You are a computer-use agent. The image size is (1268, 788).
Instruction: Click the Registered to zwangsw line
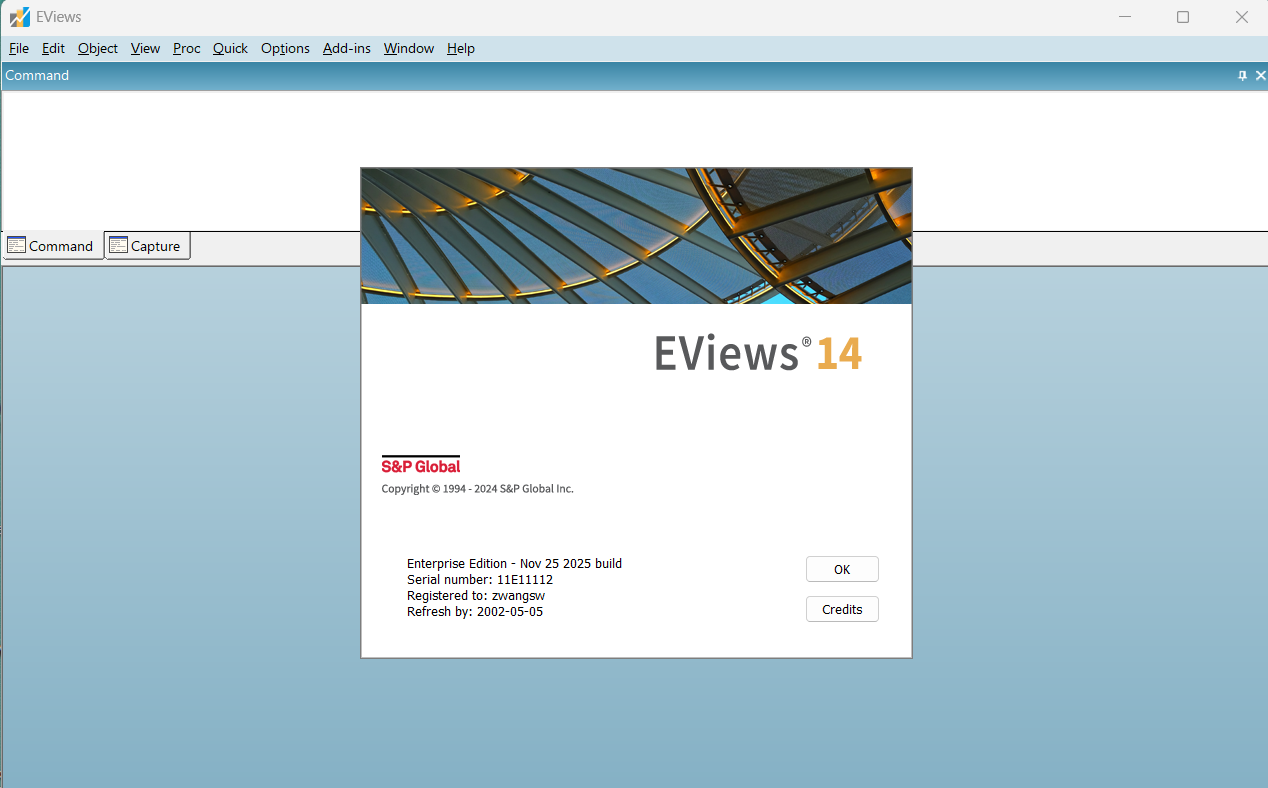tap(476, 596)
